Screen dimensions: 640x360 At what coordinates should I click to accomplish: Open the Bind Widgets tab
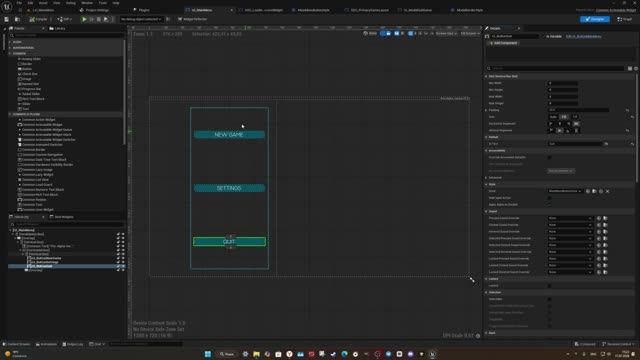(62, 217)
